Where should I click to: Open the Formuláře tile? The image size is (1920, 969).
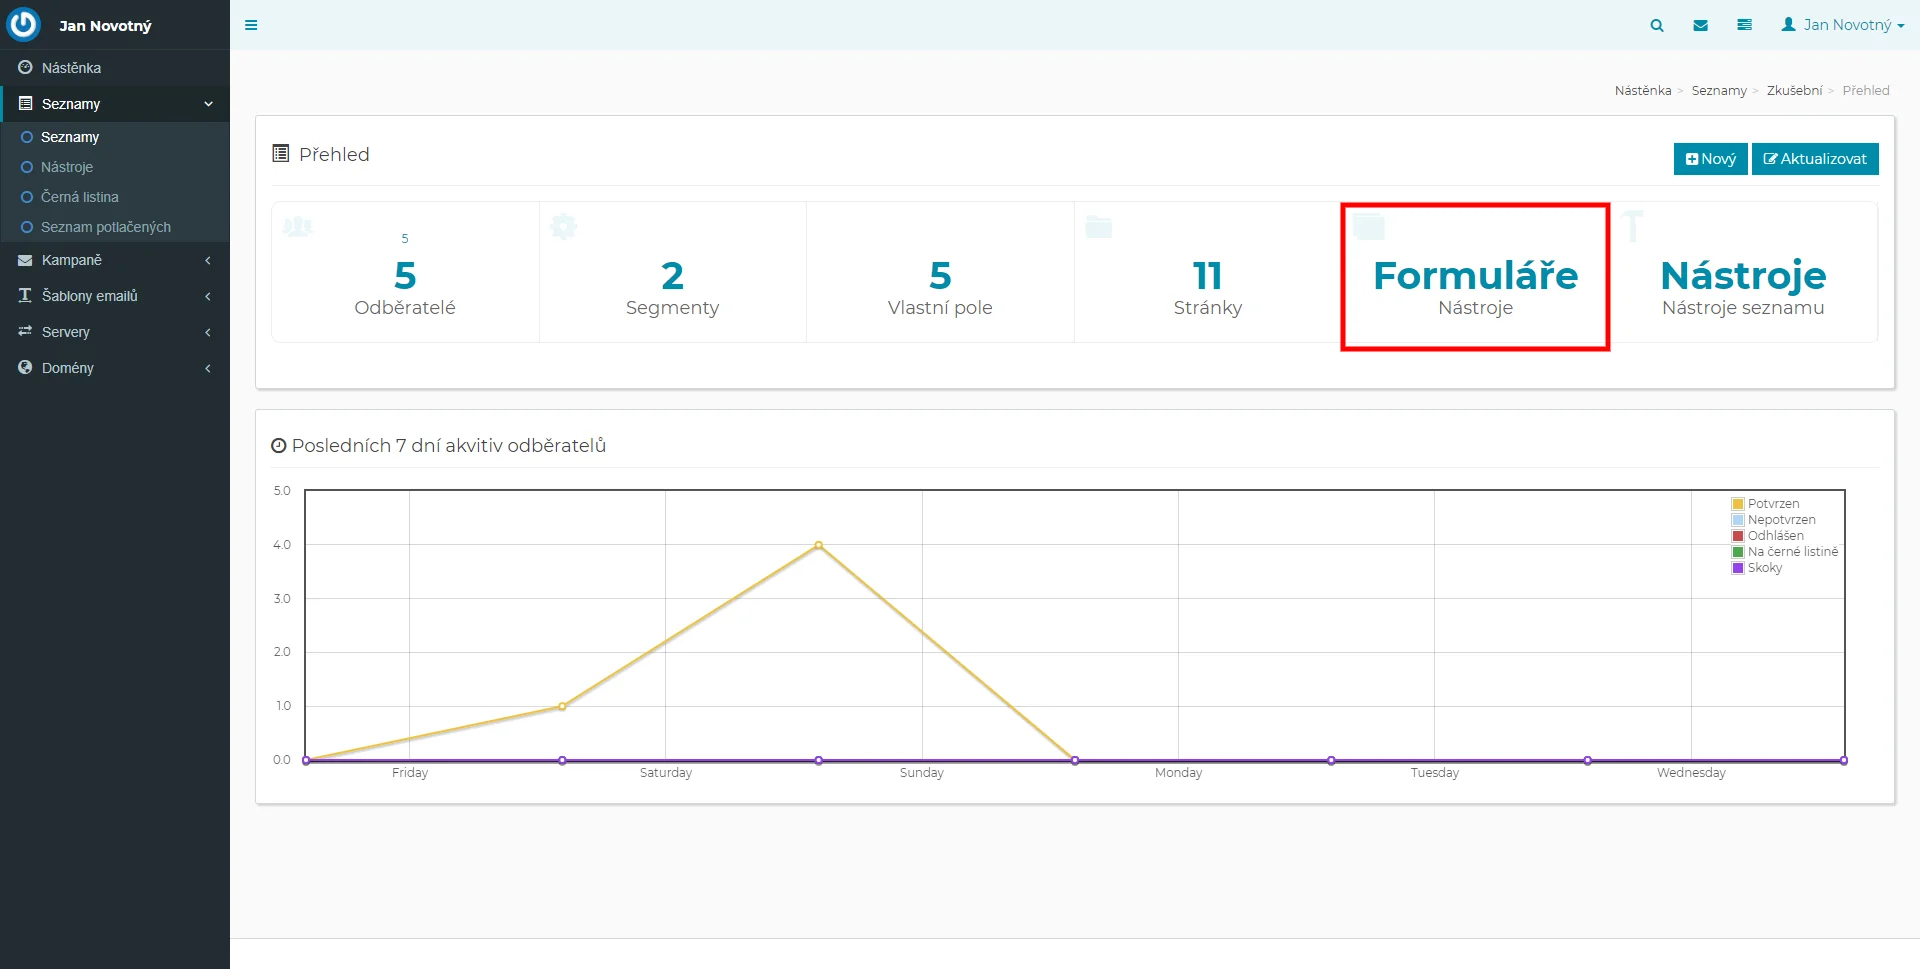click(1475, 277)
